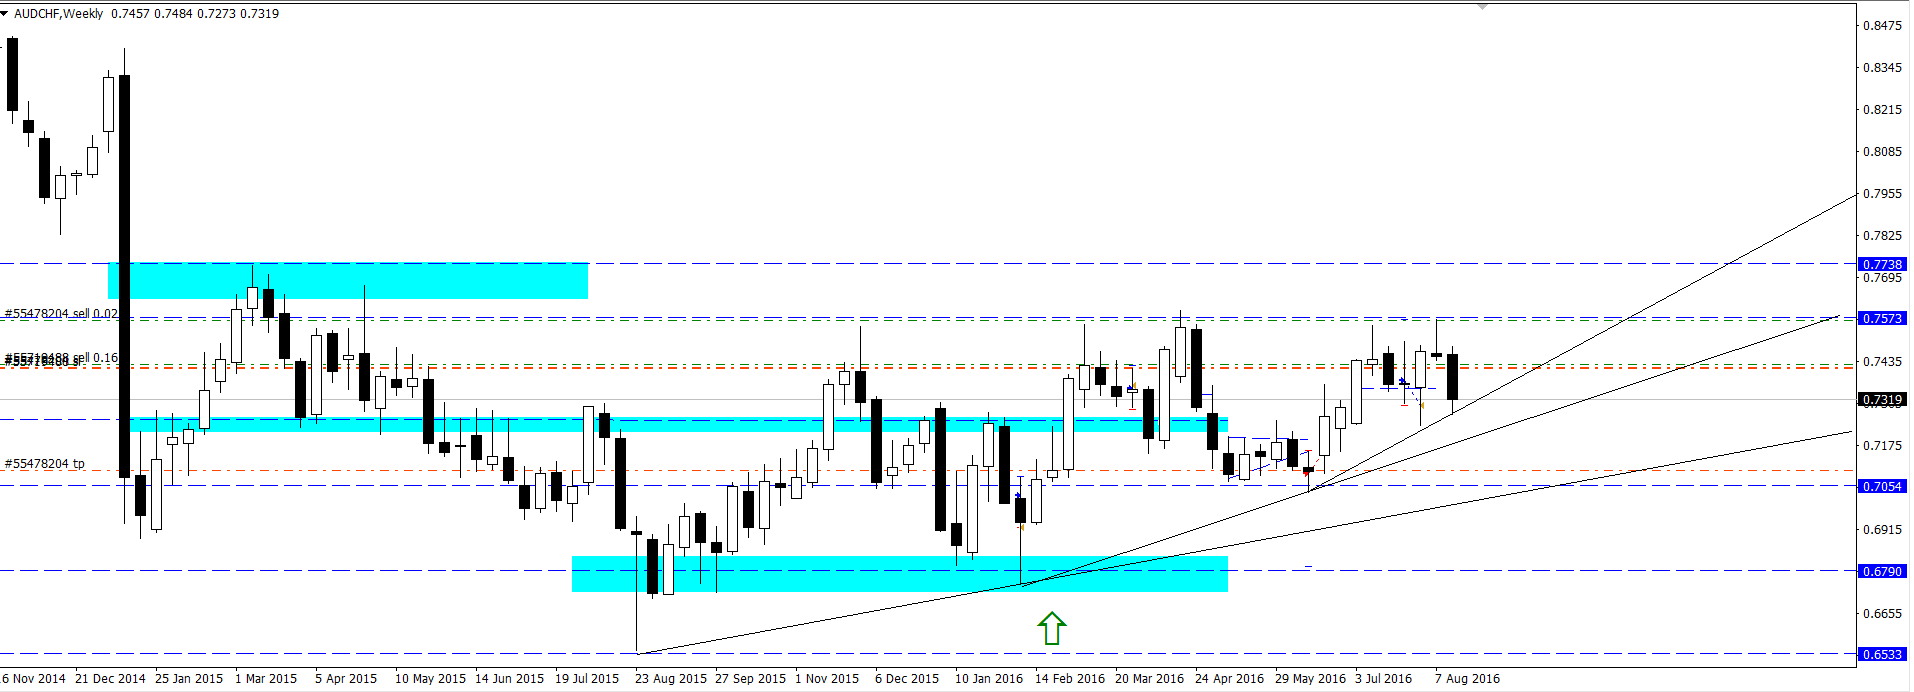Click the 0.6655 price axis label
Viewport: 1914px width, 692px height.
1882,614
